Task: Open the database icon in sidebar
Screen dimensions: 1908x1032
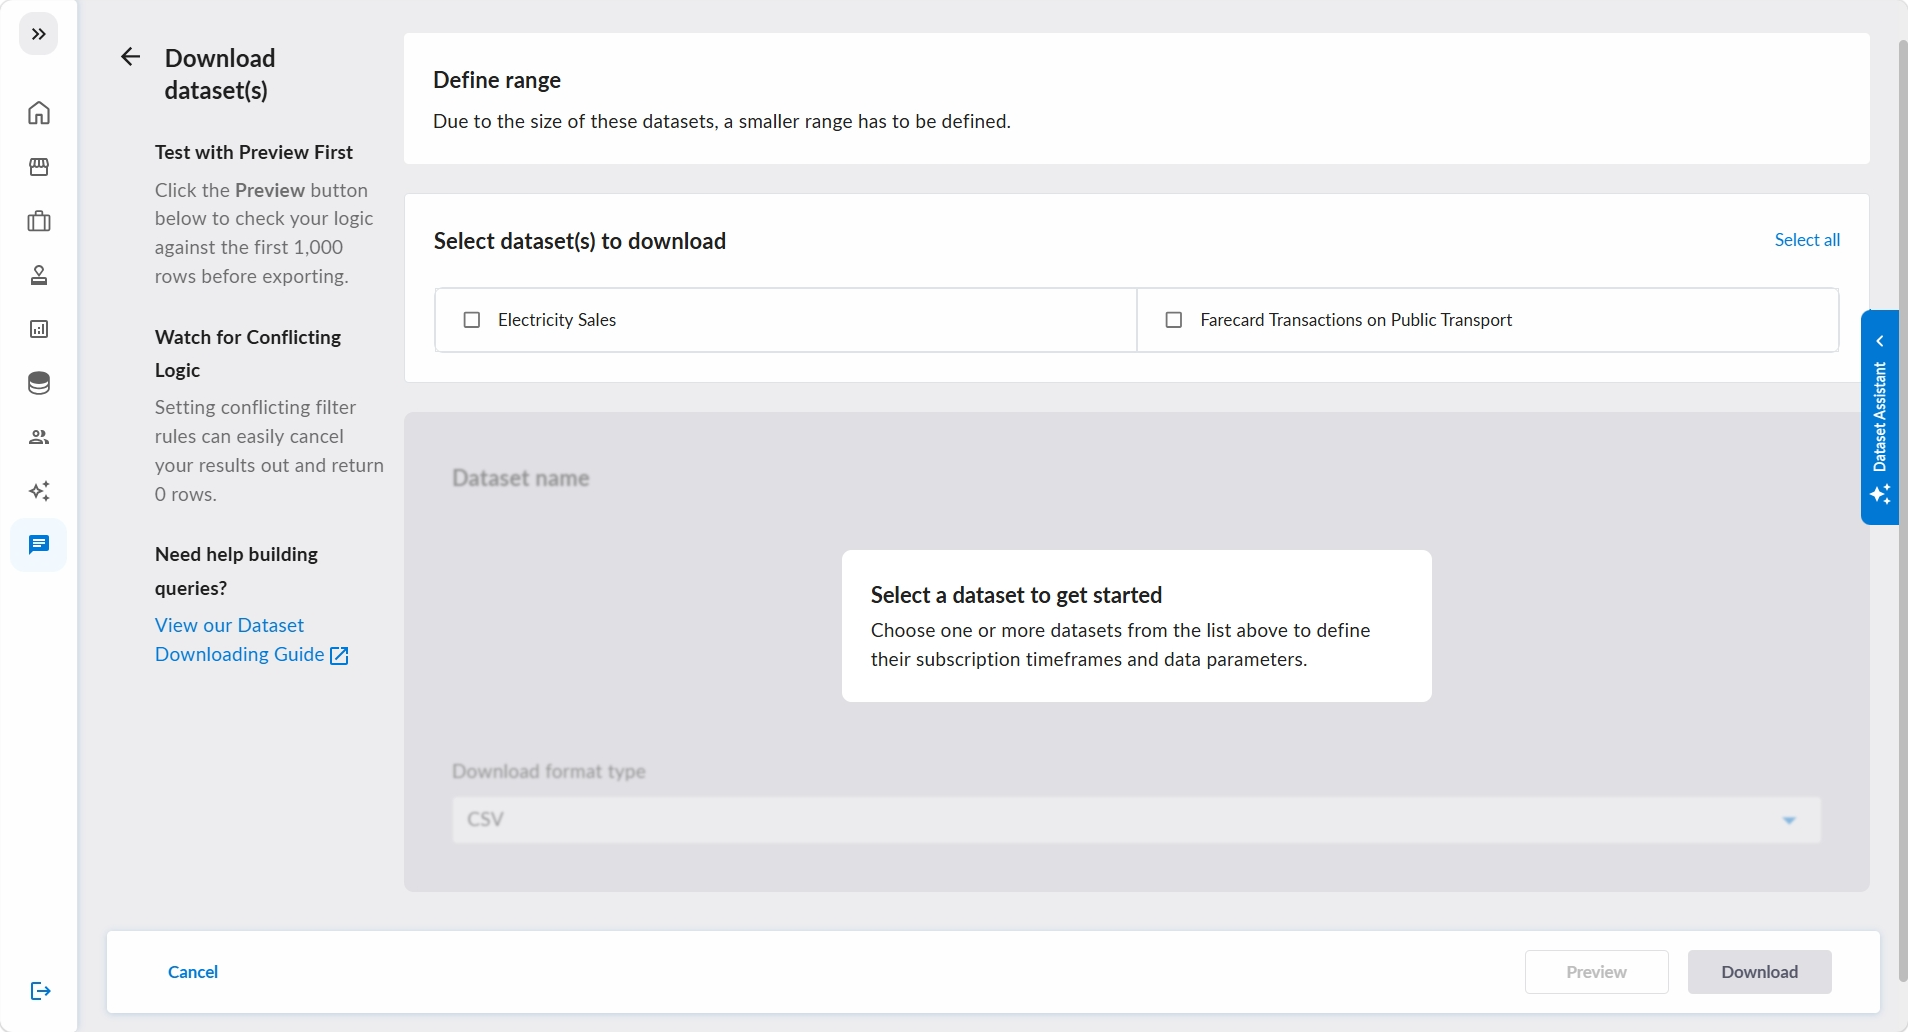Action: pyautogui.click(x=39, y=383)
